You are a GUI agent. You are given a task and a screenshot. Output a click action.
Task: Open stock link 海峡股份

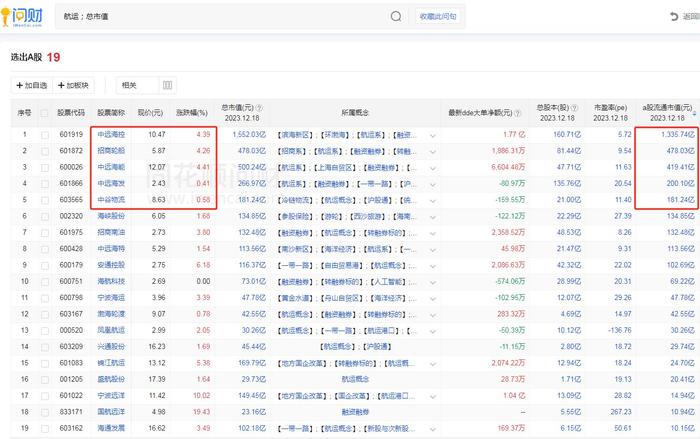point(111,216)
